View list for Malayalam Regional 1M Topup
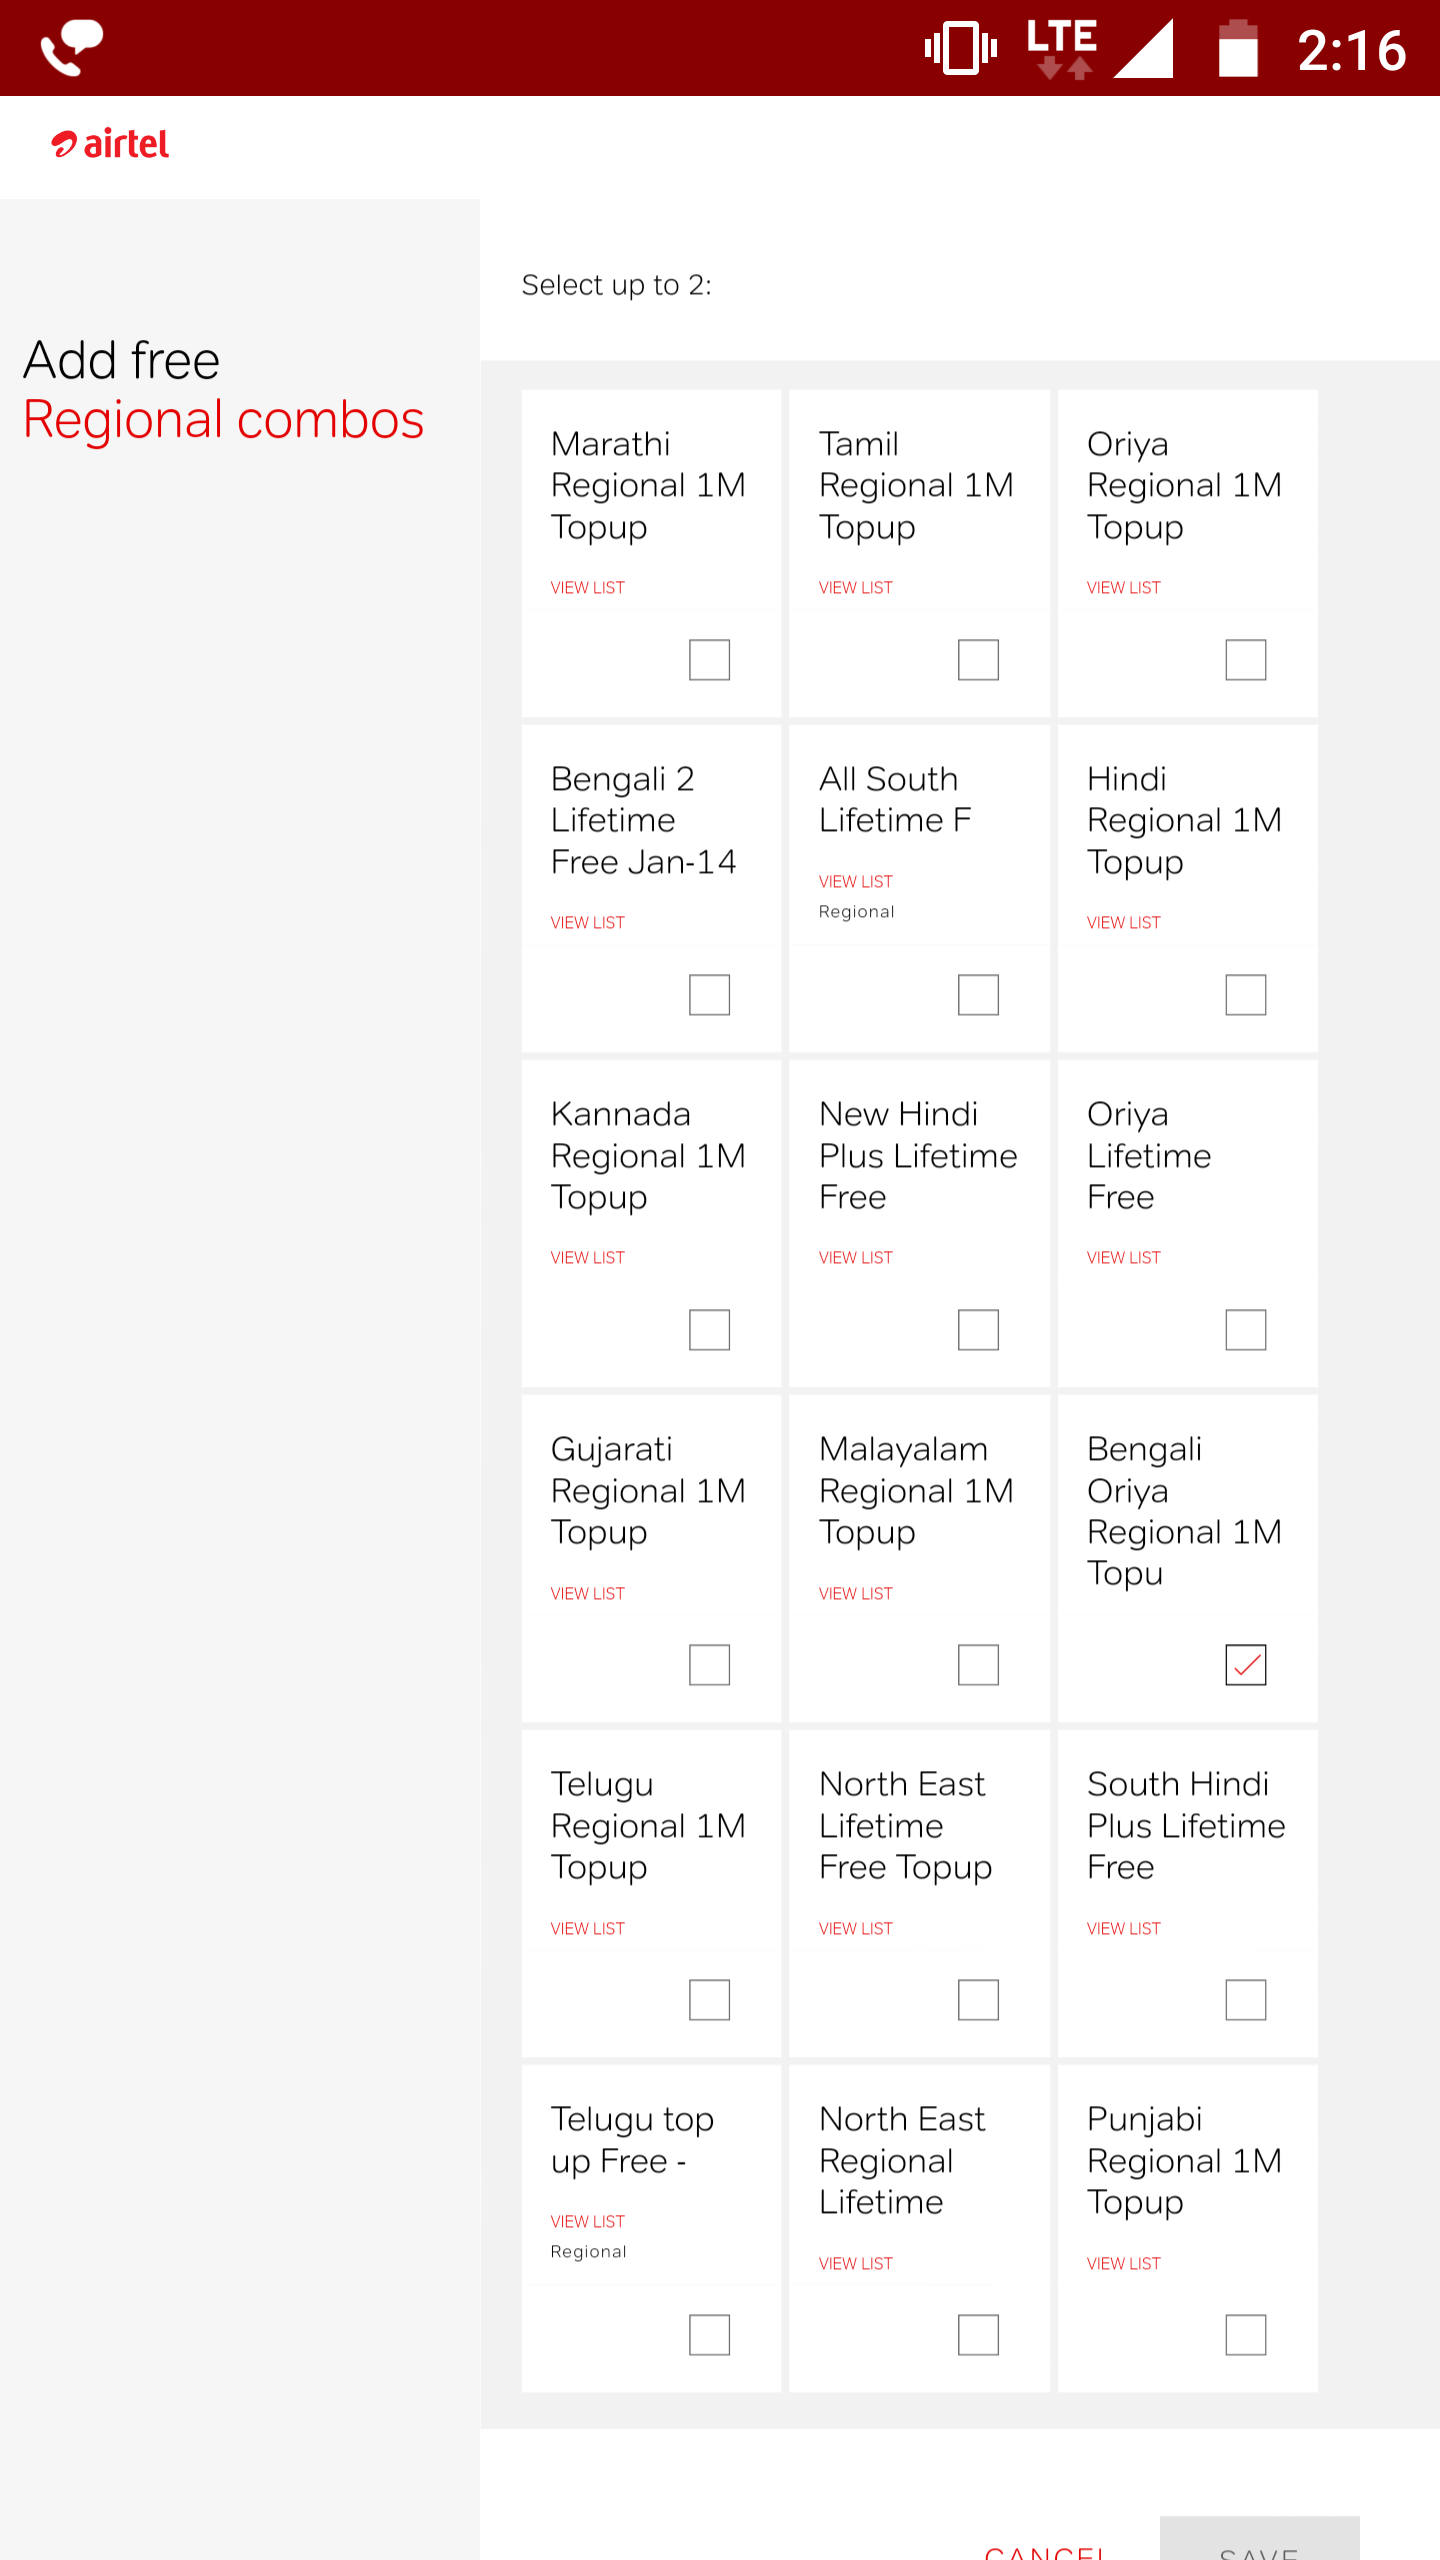Screen dimensions: 1440x2560 855,1594
